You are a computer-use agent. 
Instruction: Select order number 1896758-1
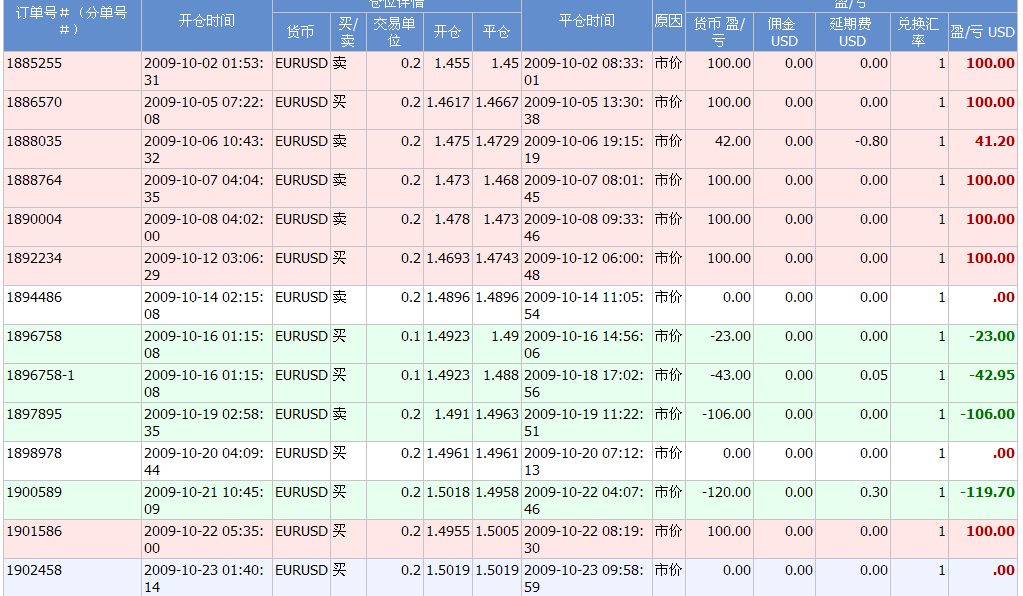pos(40,376)
